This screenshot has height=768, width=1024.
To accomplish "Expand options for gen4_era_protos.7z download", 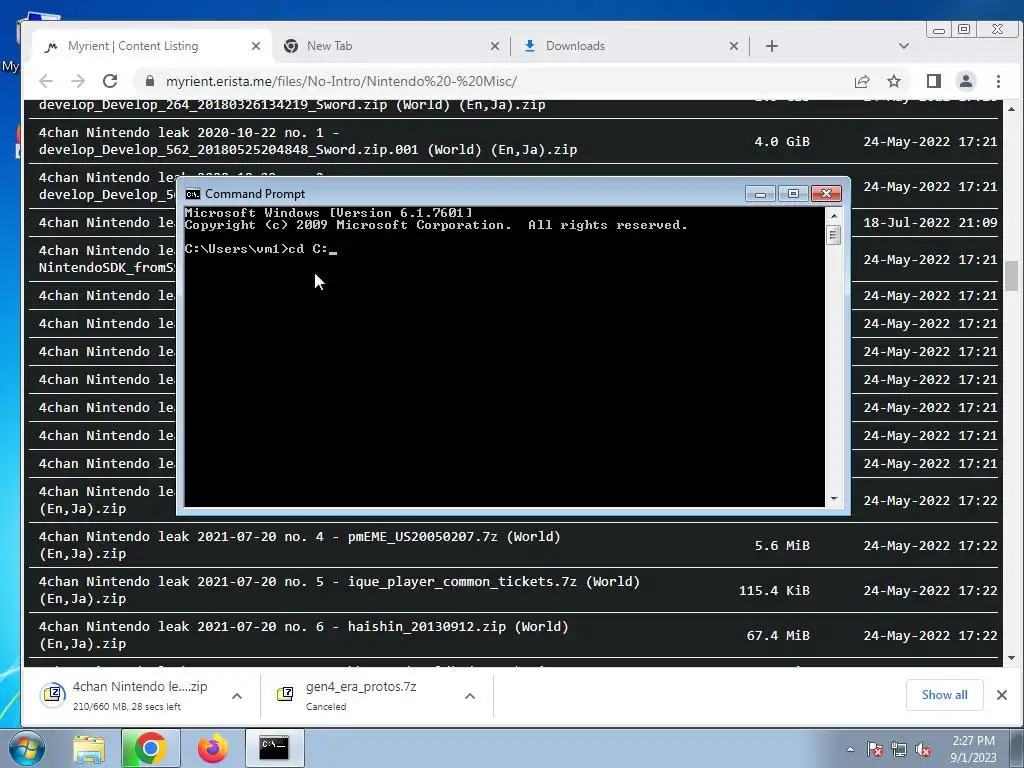I will [x=470, y=696].
